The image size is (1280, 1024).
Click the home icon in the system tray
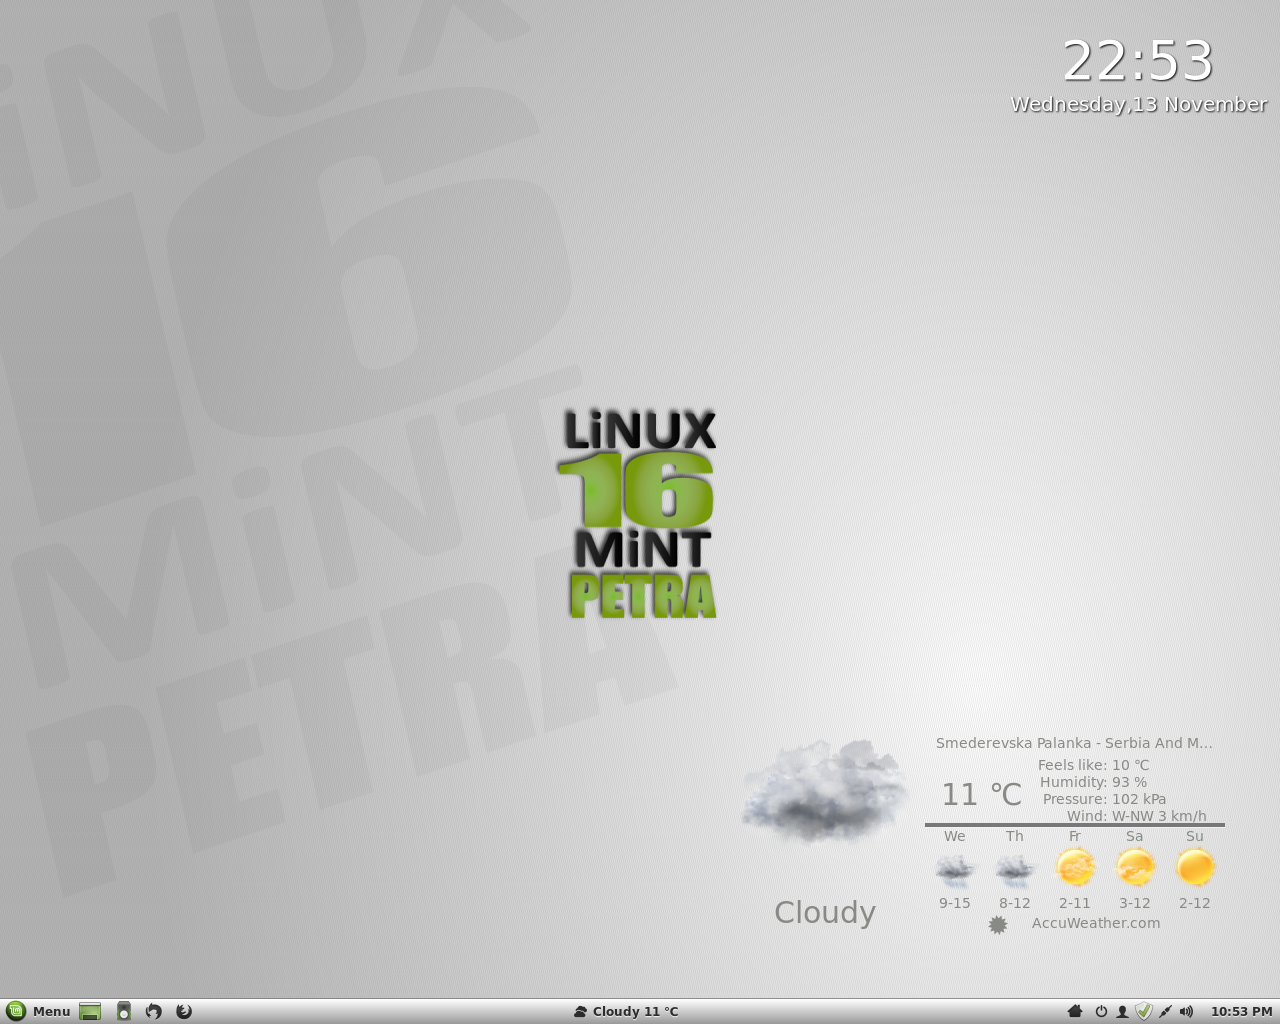[1075, 1011]
